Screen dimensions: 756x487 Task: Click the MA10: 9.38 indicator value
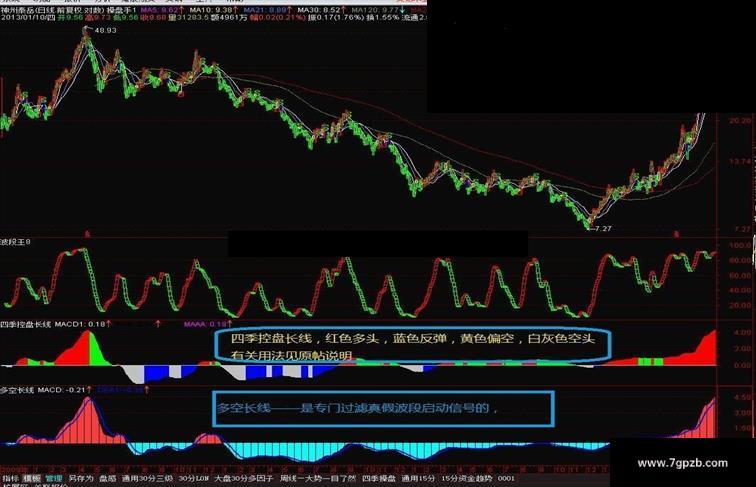[213, 10]
